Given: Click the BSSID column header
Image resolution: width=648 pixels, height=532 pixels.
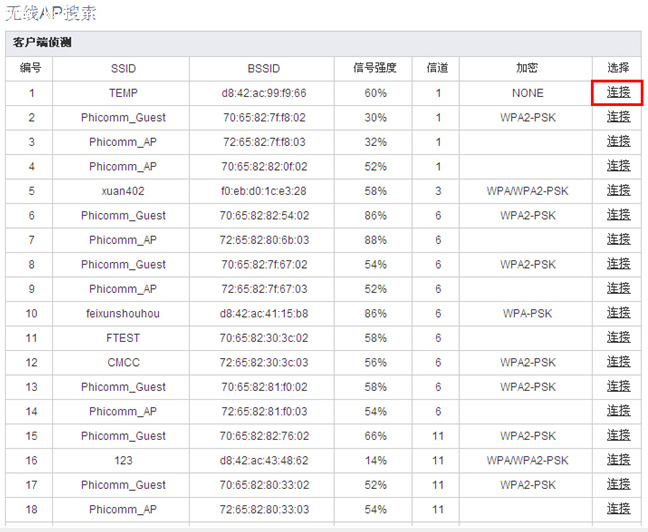Looking at the screenshot, I should [x=264, y=68].
